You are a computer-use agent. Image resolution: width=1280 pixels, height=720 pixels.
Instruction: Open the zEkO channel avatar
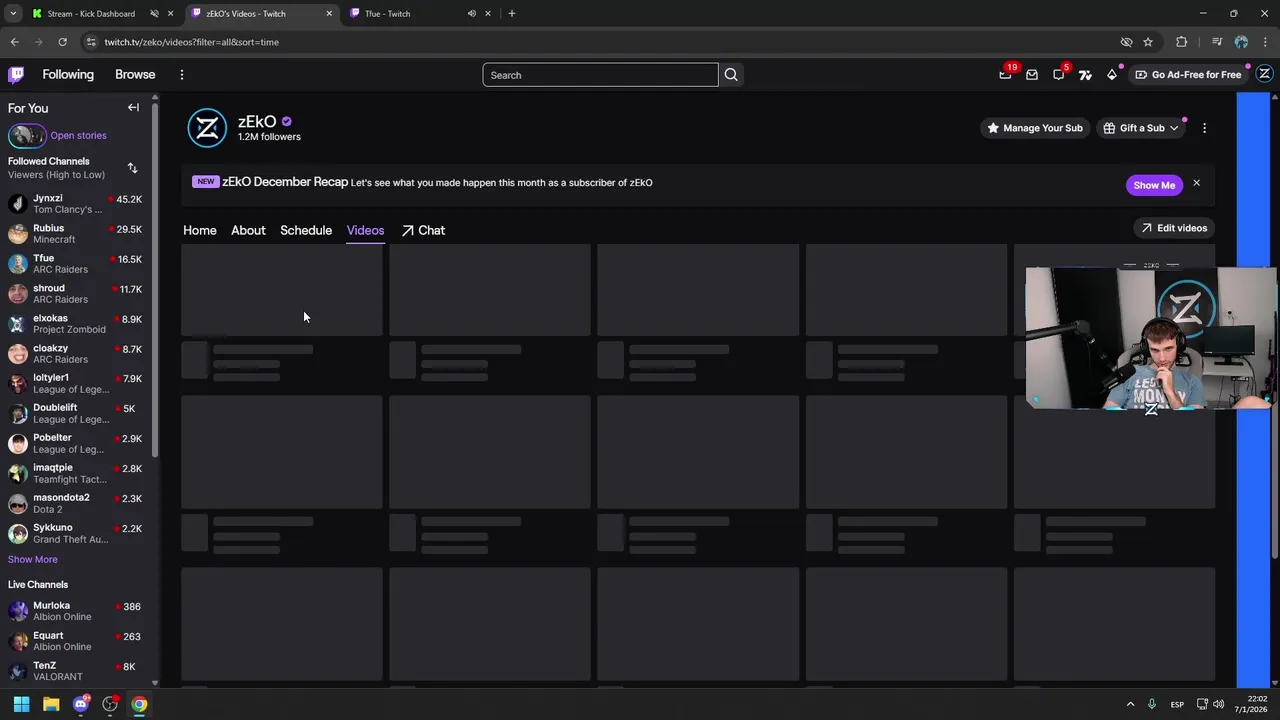pyautogui.click(x=207, y=128)
